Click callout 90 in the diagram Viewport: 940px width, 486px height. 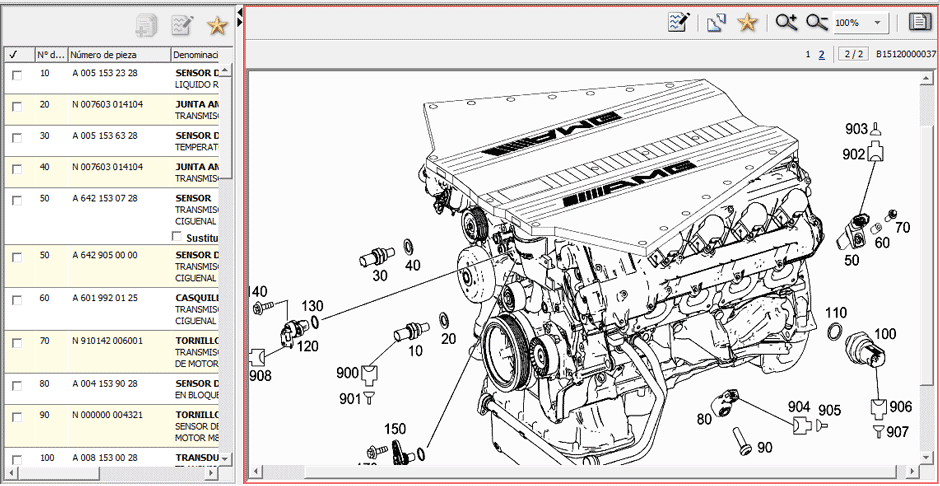[x=765, y=447]
